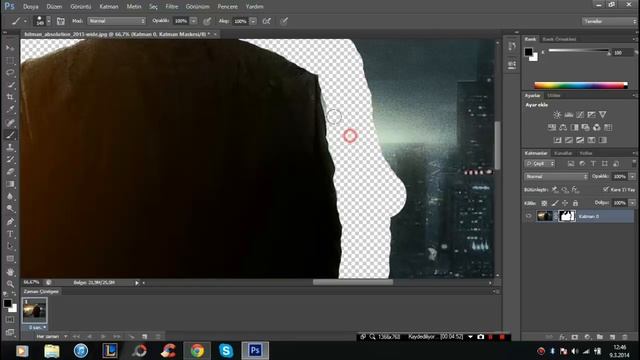Open the Layers Opaklık dropdown arrow

632,176
